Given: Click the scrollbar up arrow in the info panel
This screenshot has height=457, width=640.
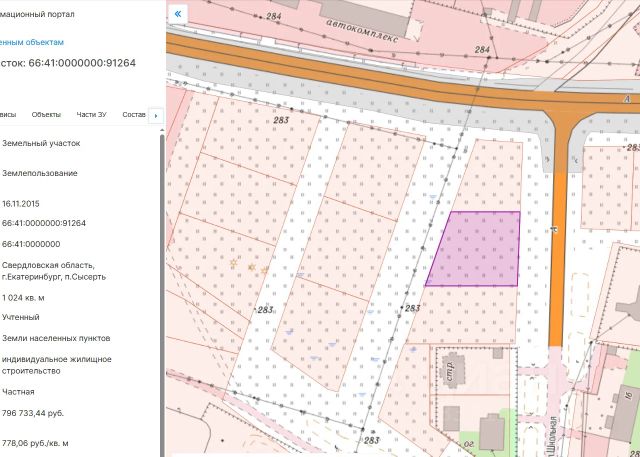Looking at the screenshot, I should tap(162, 131).
